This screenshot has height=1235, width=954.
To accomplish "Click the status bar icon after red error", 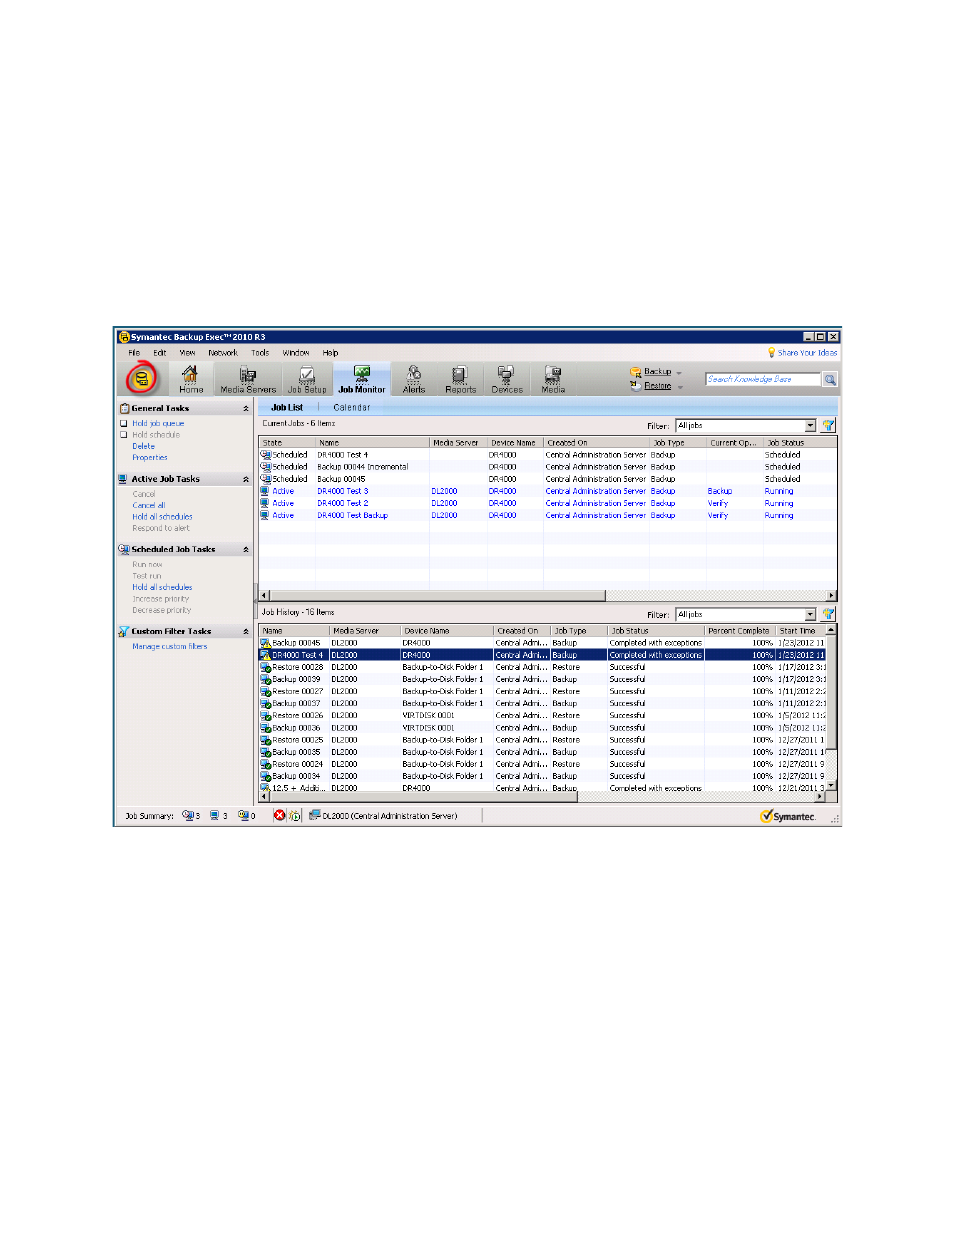I will point(294,815).
